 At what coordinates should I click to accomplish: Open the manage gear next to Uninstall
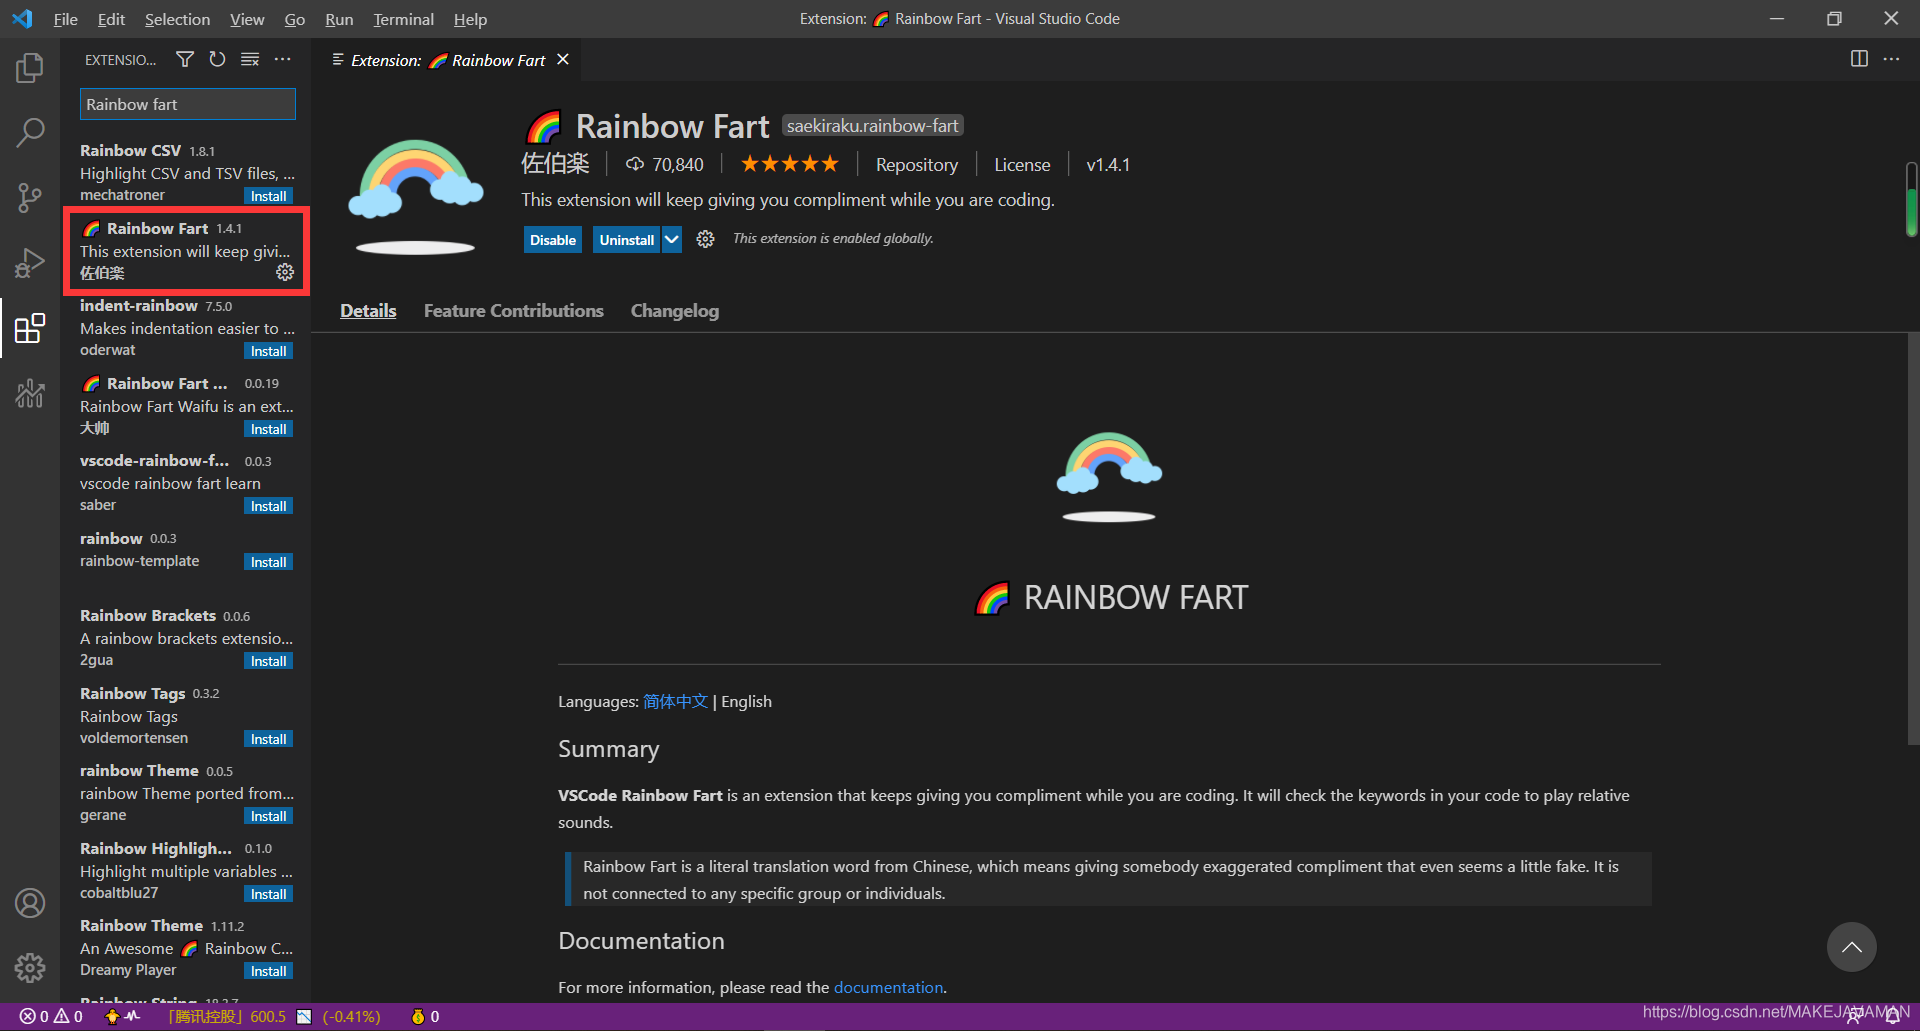click(x=705, y=239)
